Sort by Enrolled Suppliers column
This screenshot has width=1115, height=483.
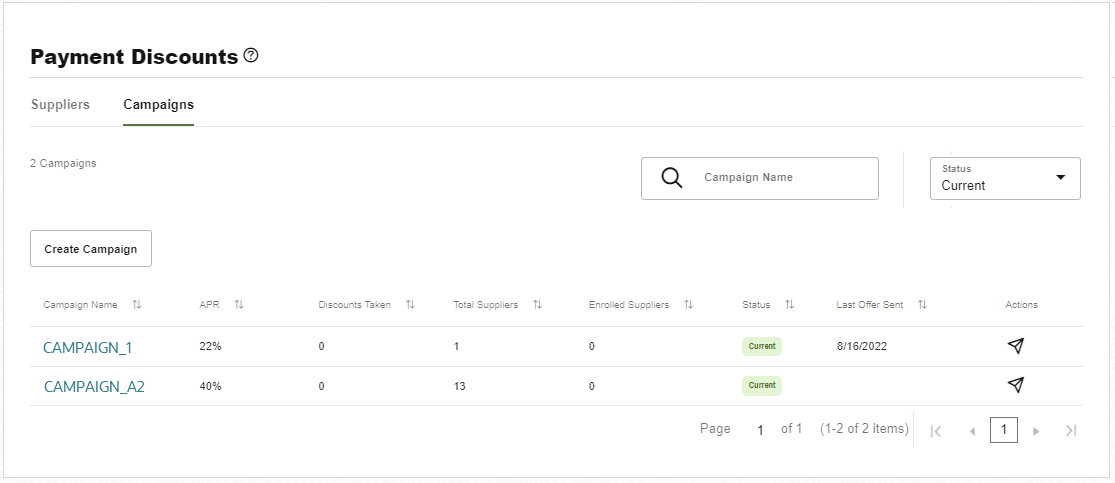pos(688,305)
